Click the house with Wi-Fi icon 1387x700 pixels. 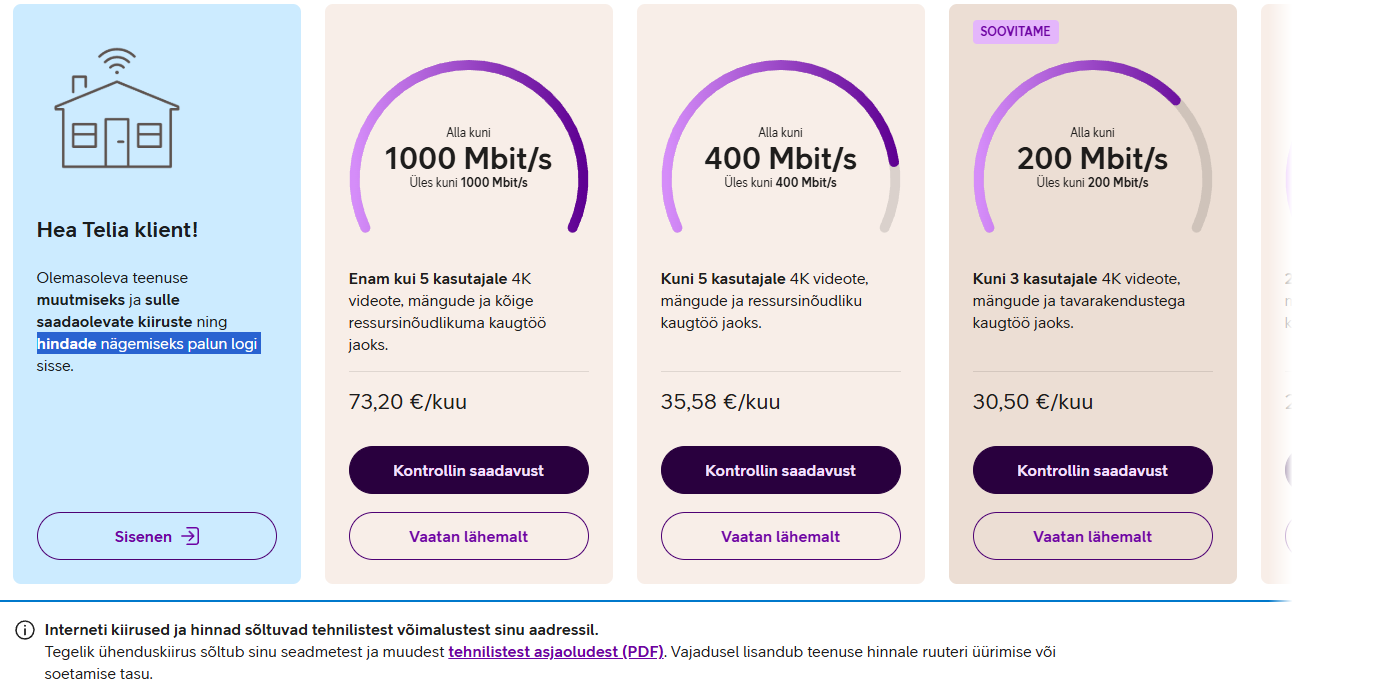point(117,108)
